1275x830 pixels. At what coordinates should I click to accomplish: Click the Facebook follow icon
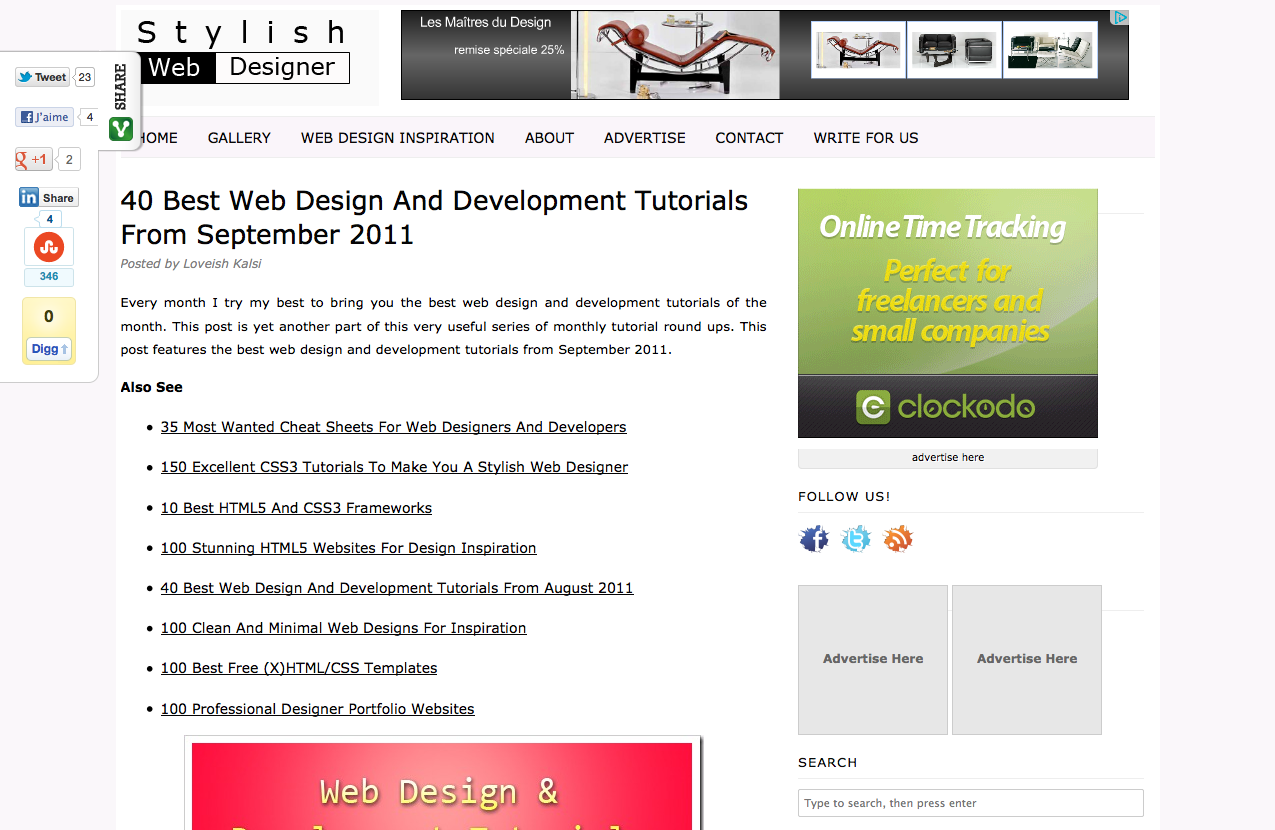point(814,540)
